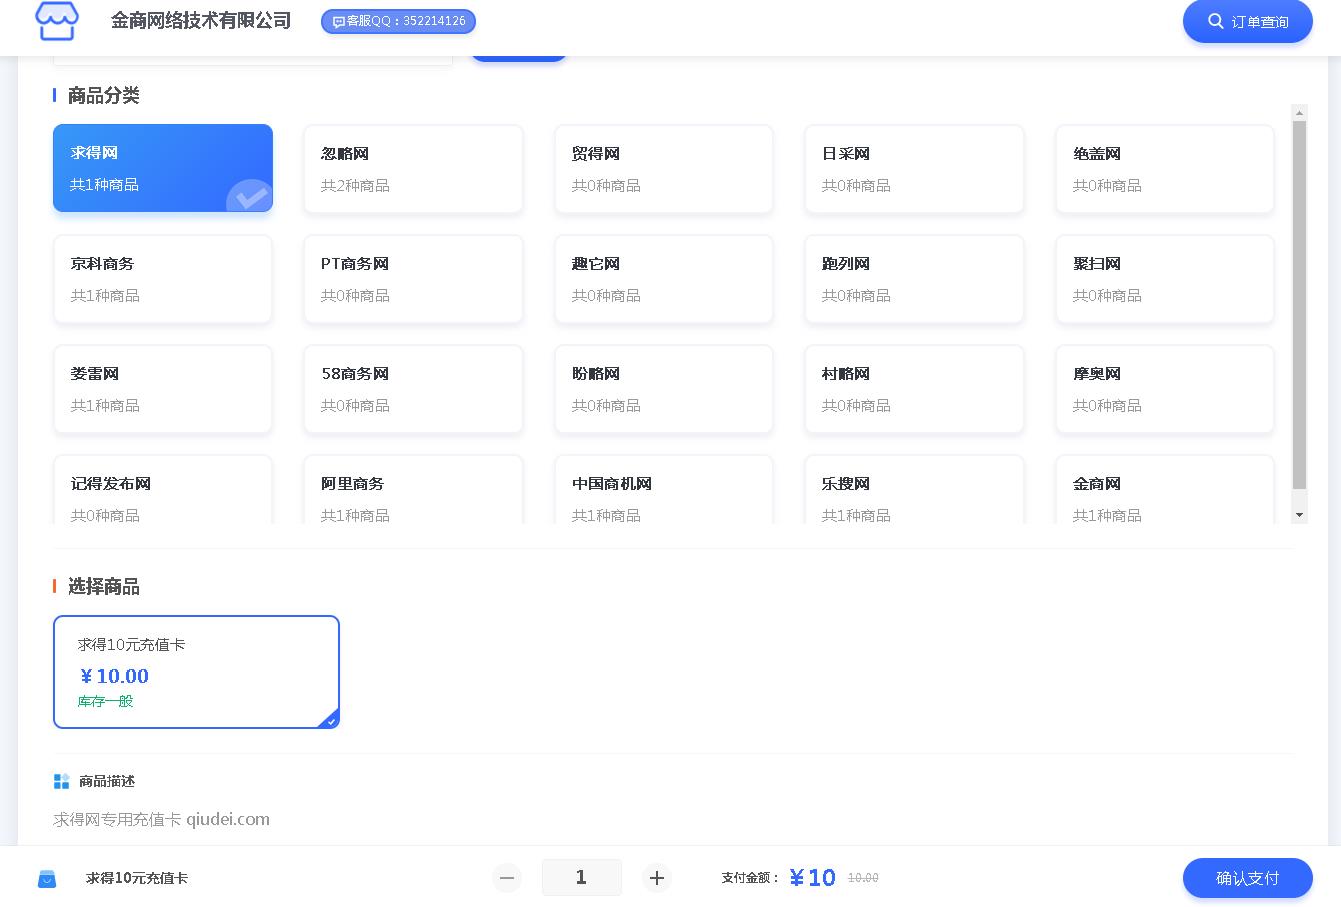Open the 乐搜网 category

pyautogui.click(x=914, y=490)
